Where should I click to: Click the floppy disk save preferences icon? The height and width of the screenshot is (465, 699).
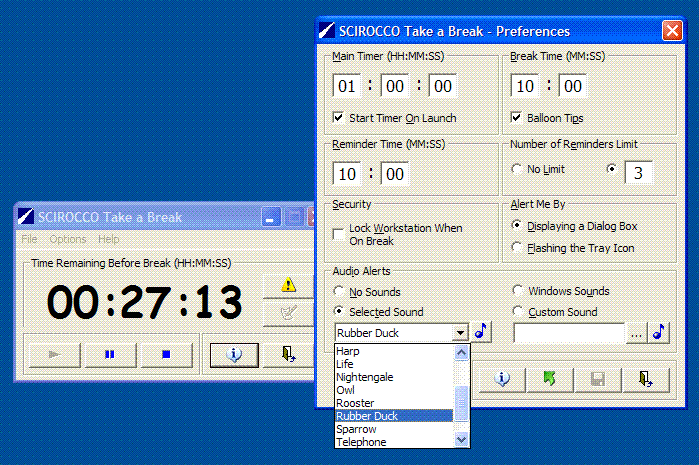coord(598,379)
